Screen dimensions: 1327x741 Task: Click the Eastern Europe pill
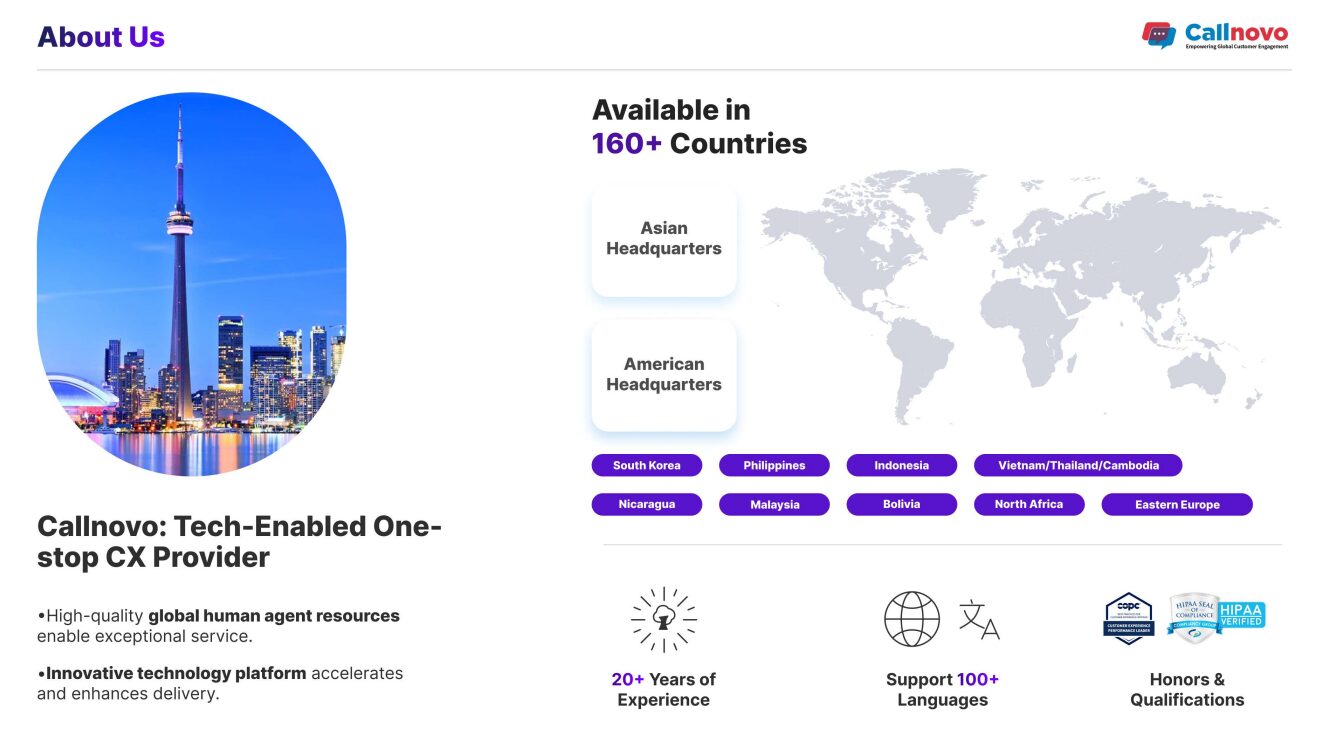click(1177, 505)
